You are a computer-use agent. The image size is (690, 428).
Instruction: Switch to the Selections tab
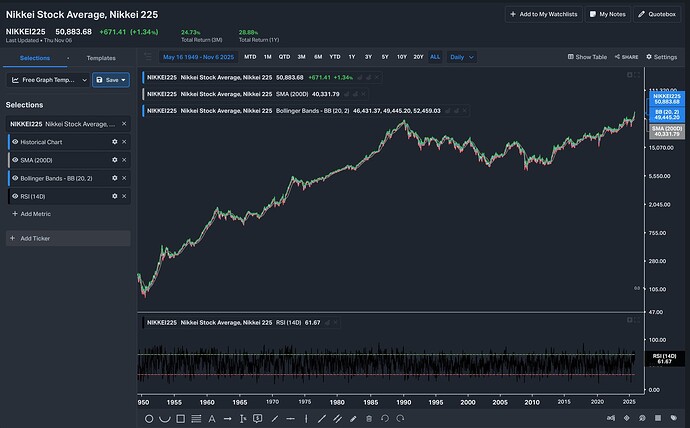click(x=35, y=58)
